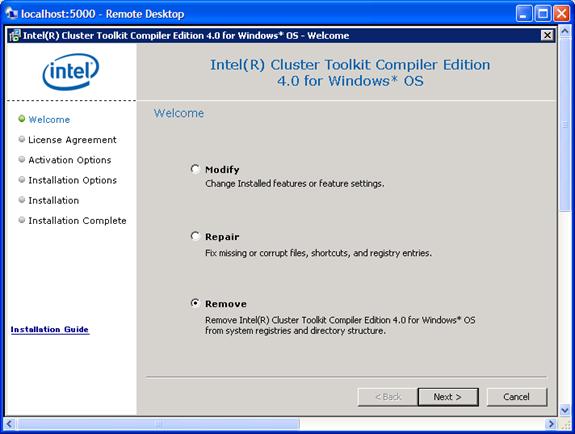Click the License Agreement step bullet
The image size is (575, 434).
(x=22, y=139)
